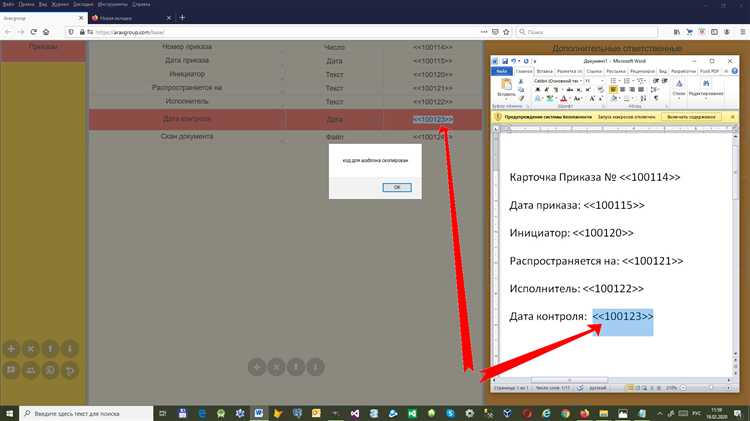Click the Cut scissors icon in Word
Screen dimensions: 750x421
click(x=521, y=81)
